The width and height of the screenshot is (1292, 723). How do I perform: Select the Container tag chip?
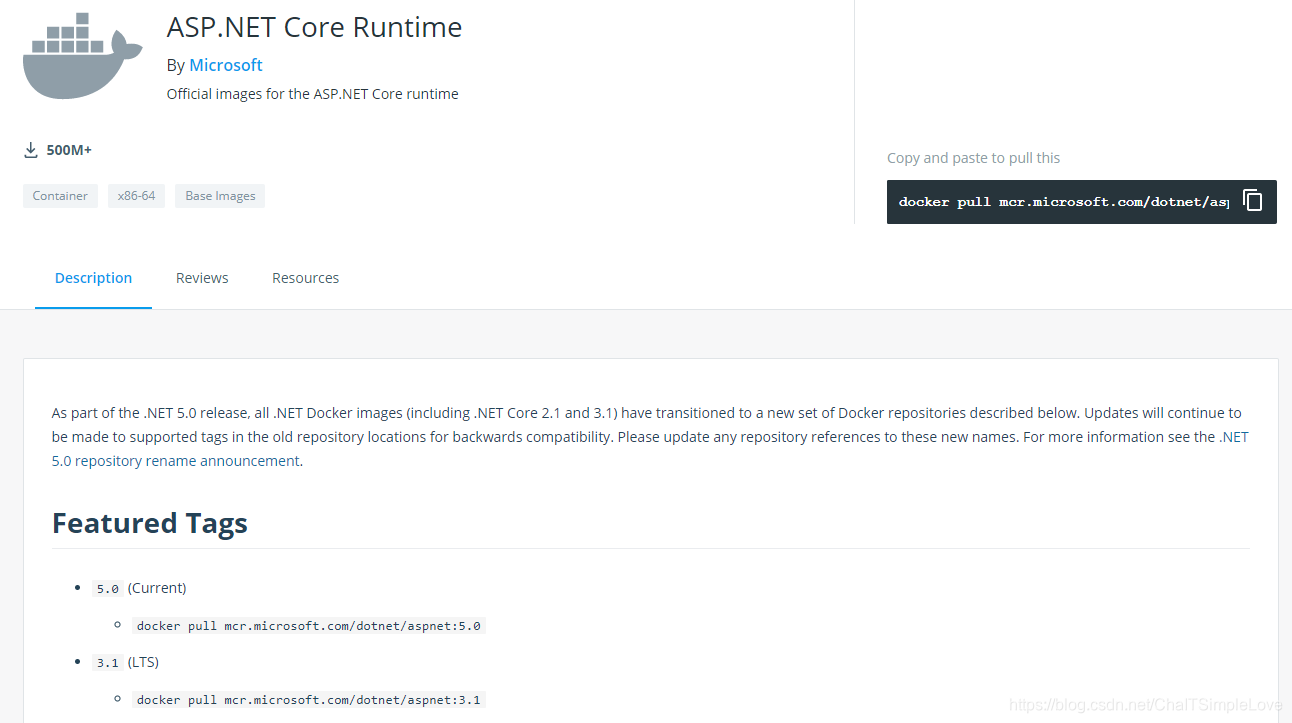[60, 196]
